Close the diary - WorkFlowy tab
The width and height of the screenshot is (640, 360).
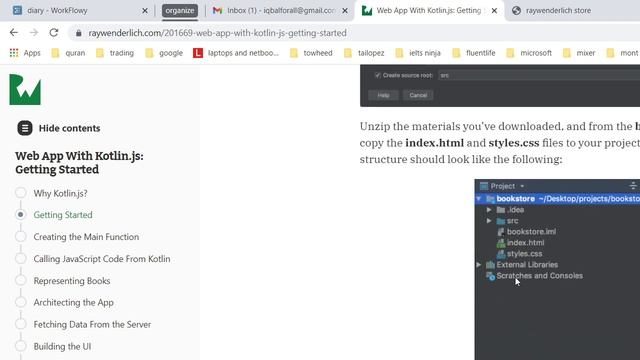144,11
